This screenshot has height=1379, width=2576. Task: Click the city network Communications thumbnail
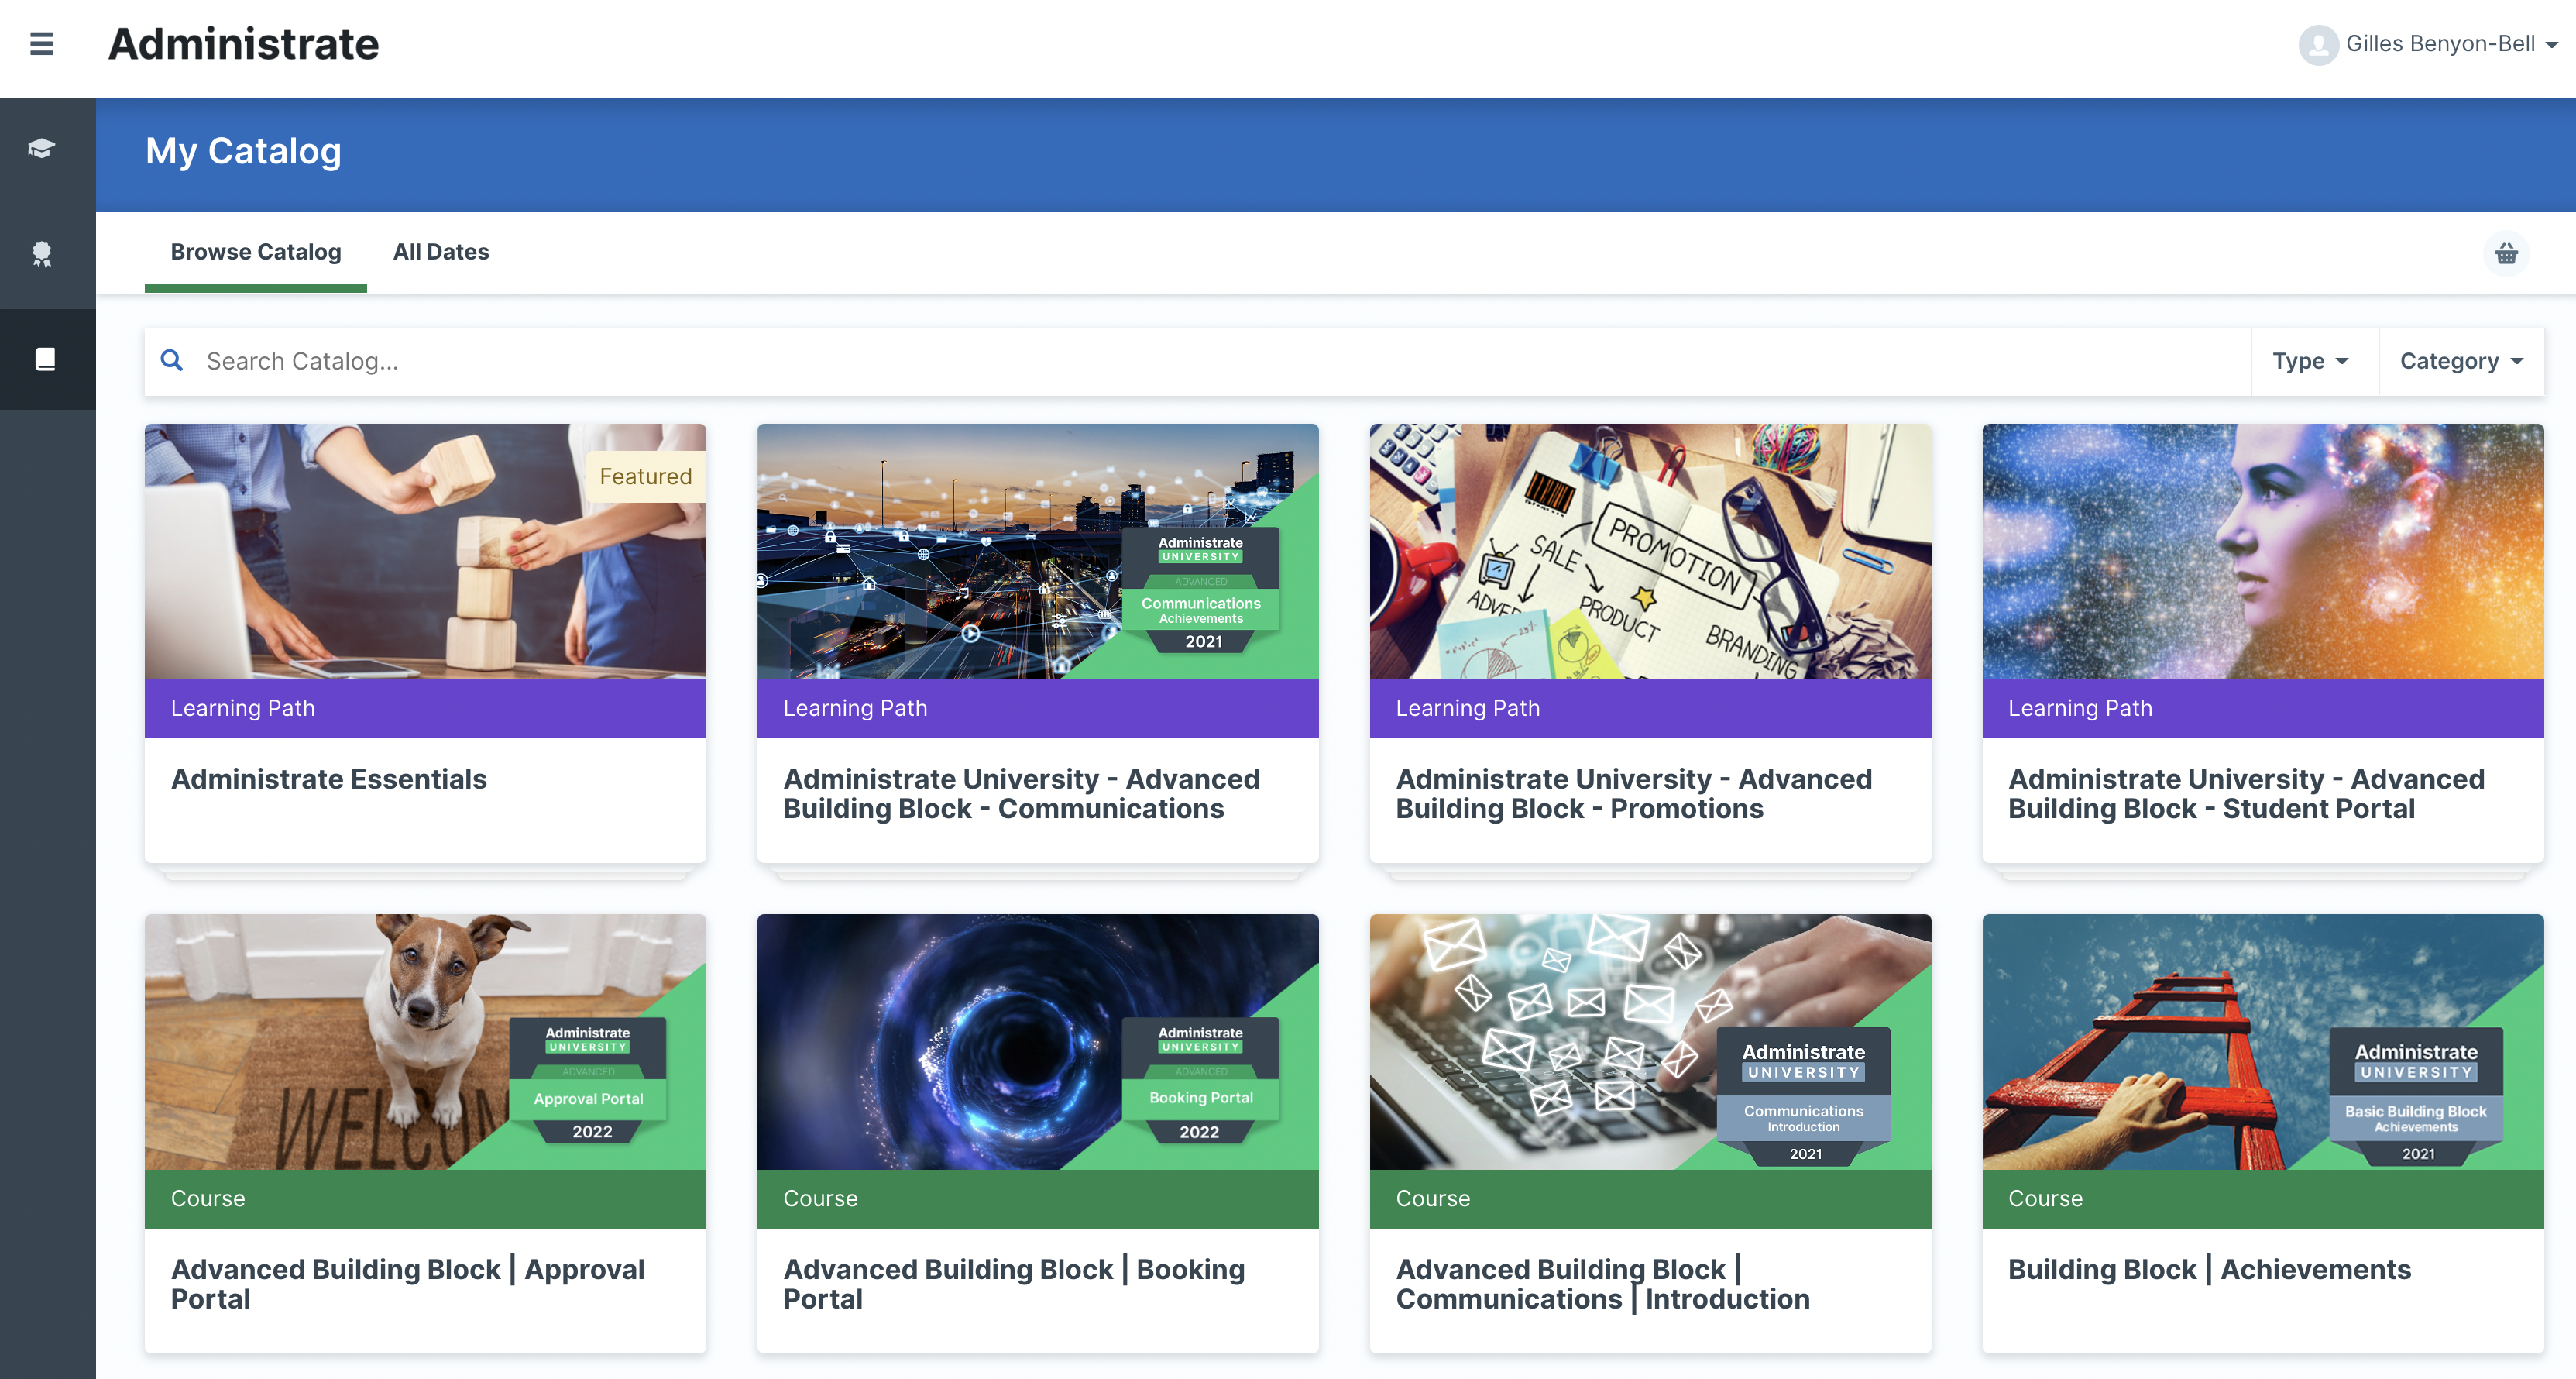[1037, 552]
